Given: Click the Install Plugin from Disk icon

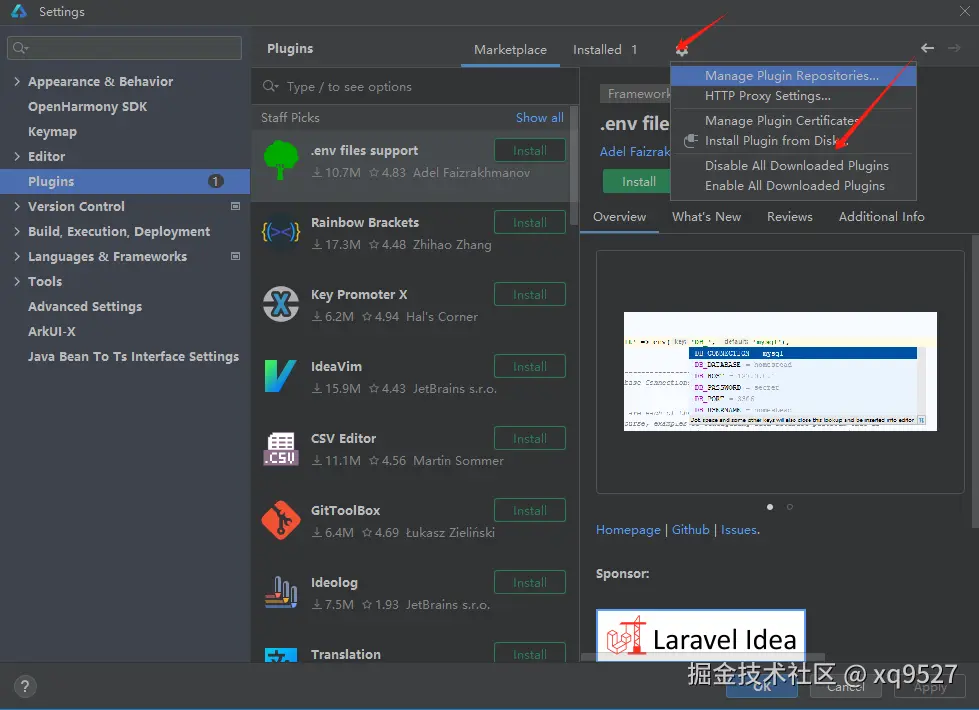Looking at the screenshot, I should click(x=690, y=141).
